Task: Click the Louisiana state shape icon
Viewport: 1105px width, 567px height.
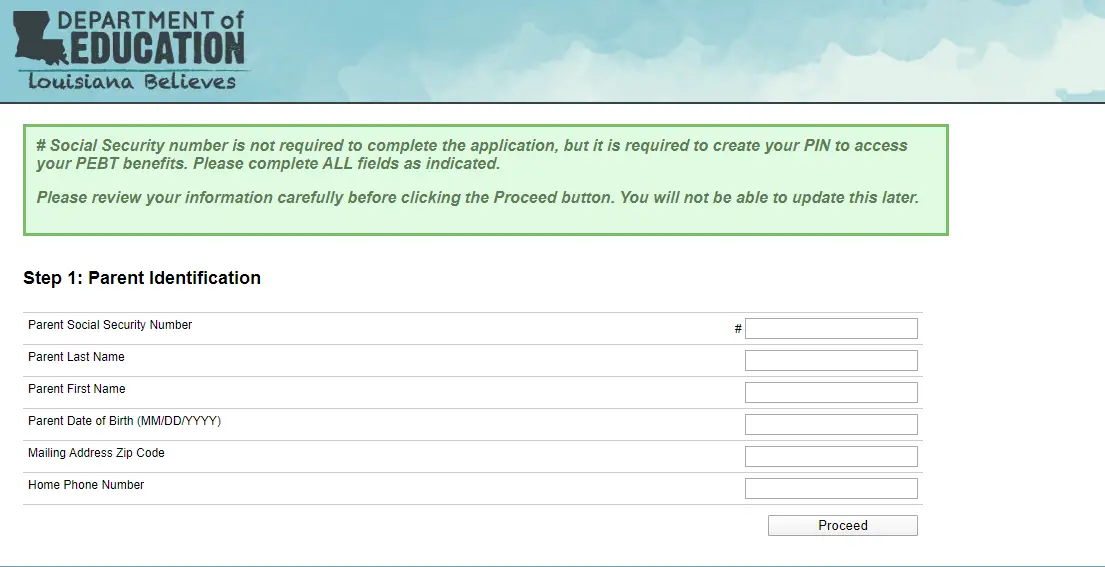Action: tap(40, 40)
